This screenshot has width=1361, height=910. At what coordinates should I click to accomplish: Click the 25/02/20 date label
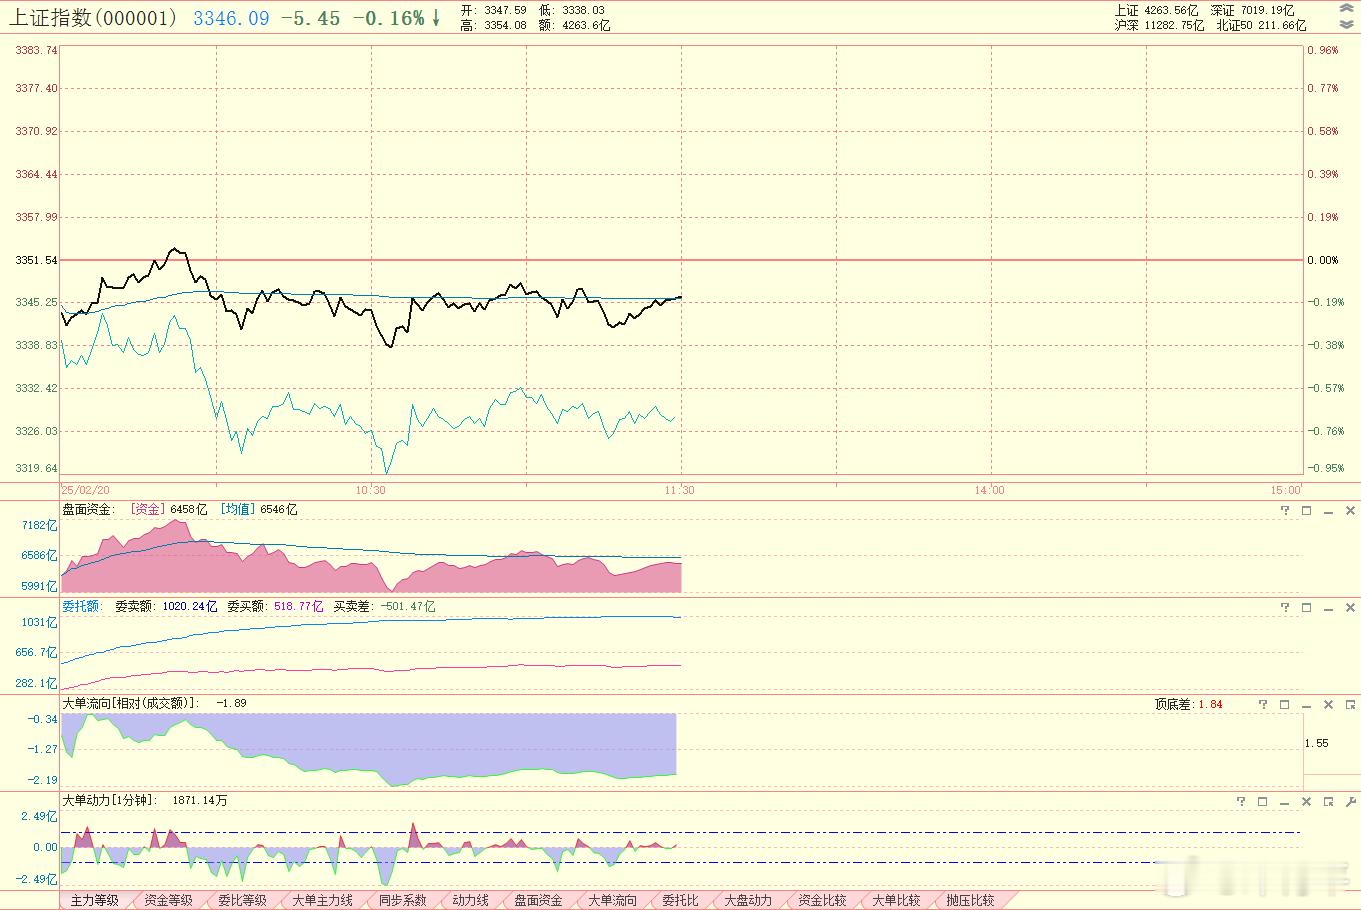(86, 490)
